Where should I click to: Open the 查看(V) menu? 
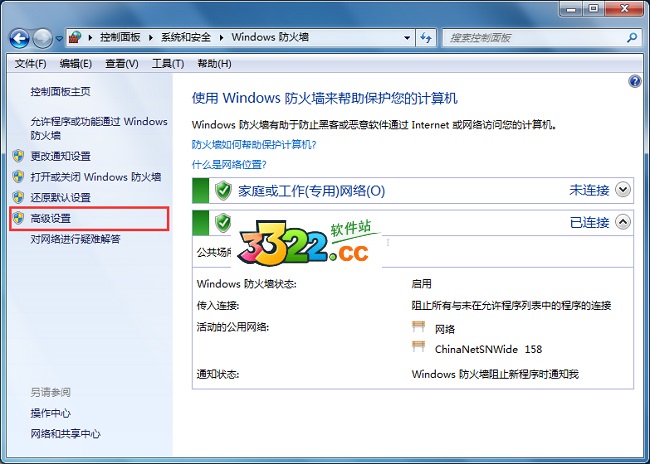click(x=121, y=63)
